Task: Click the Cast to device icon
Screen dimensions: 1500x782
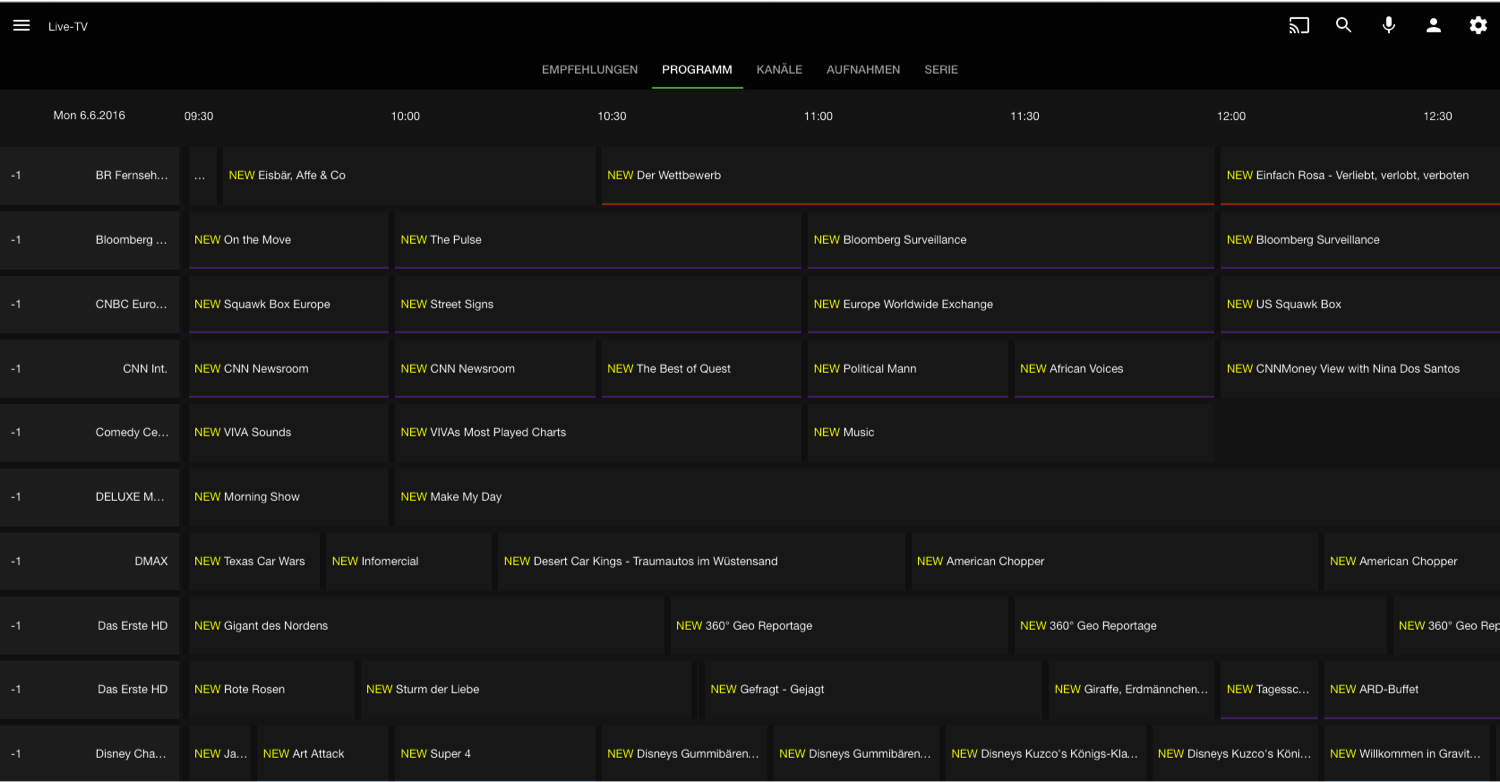Action: click(1299, 26)
